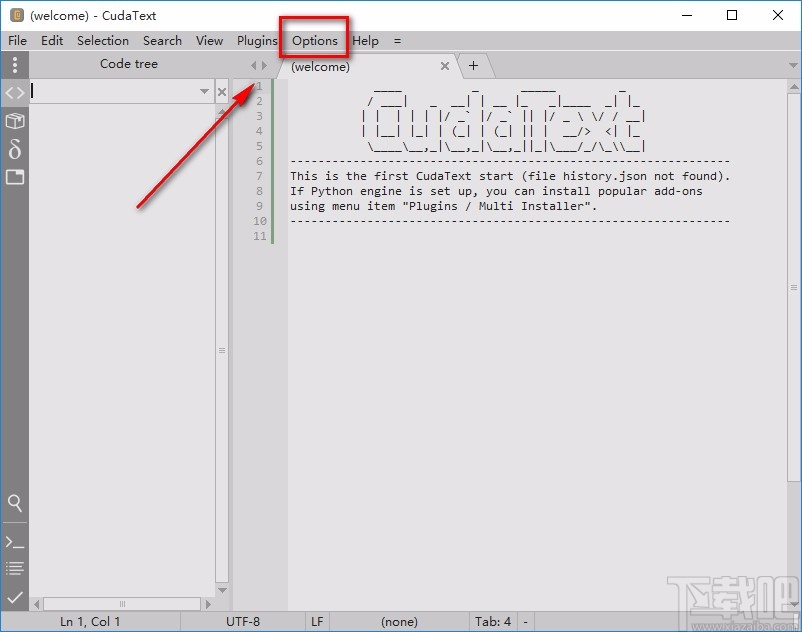
Task: Open the Snippets delta icon panel
Action: [15, 149]
